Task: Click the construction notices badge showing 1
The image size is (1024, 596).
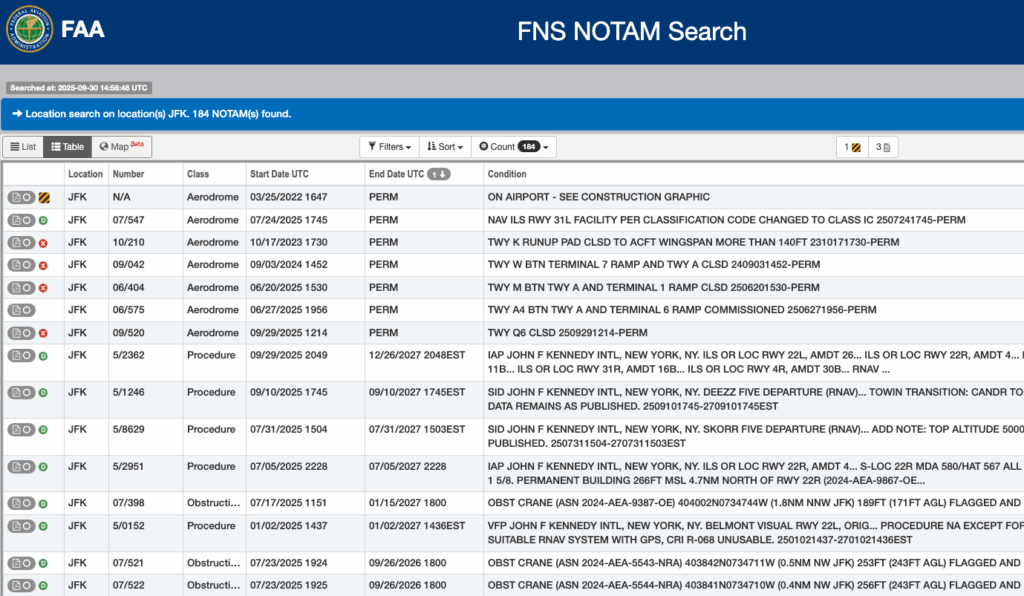Action: [x=853, y=146]
